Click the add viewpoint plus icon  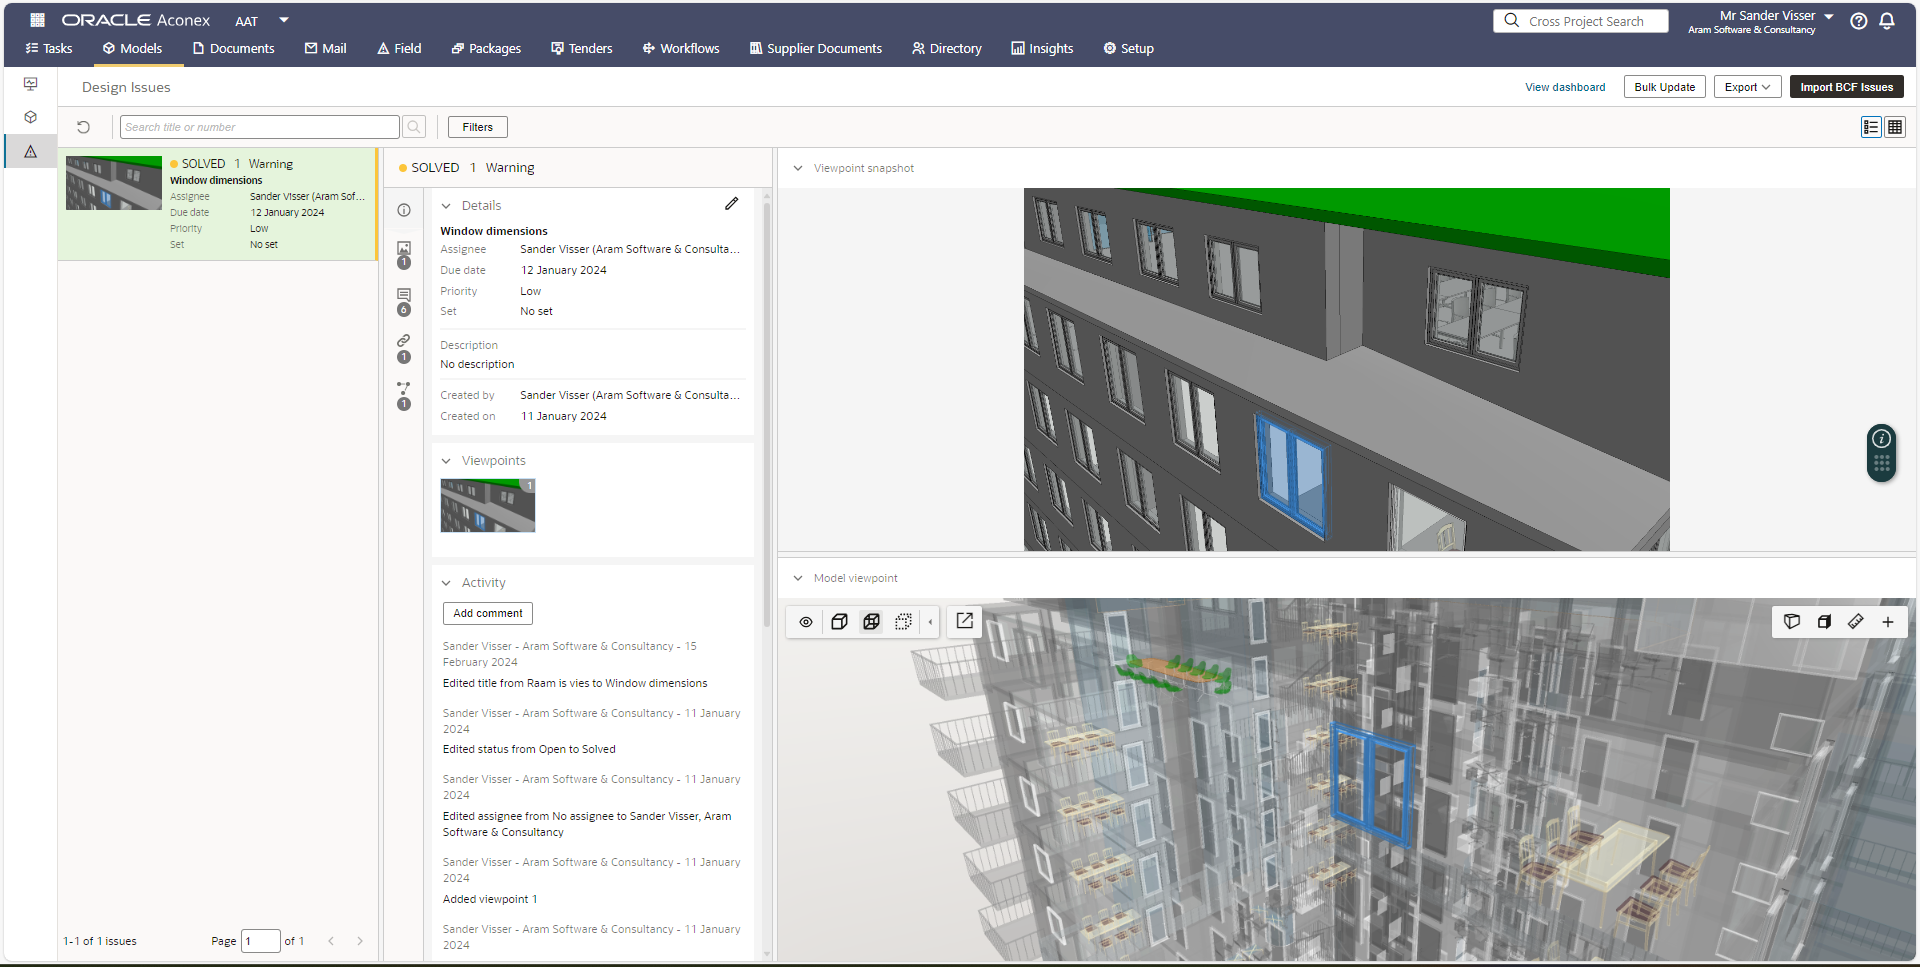click(x=1889, y=621)
